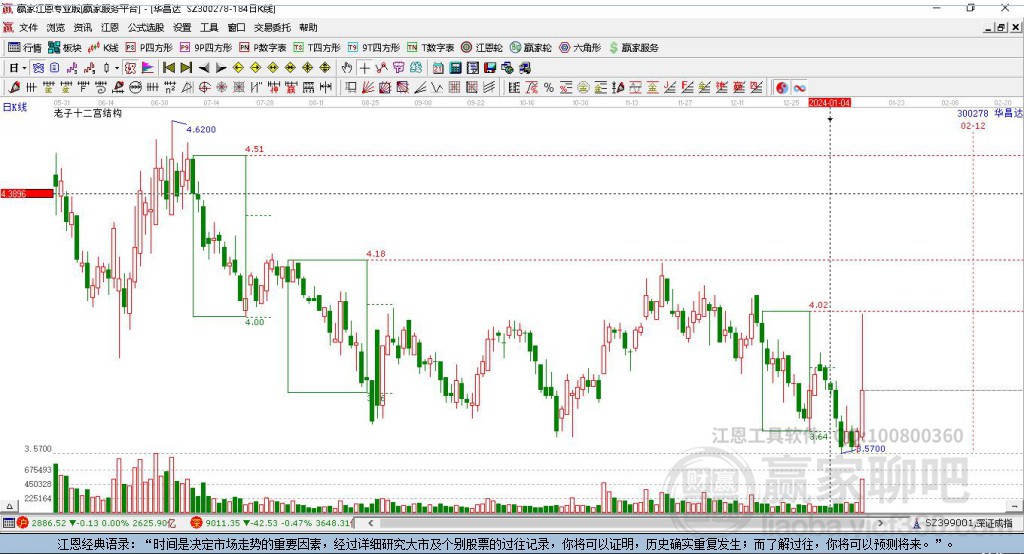Open the 帮助 menu
The image size is (1024, 554).
(x=308, y=27)
